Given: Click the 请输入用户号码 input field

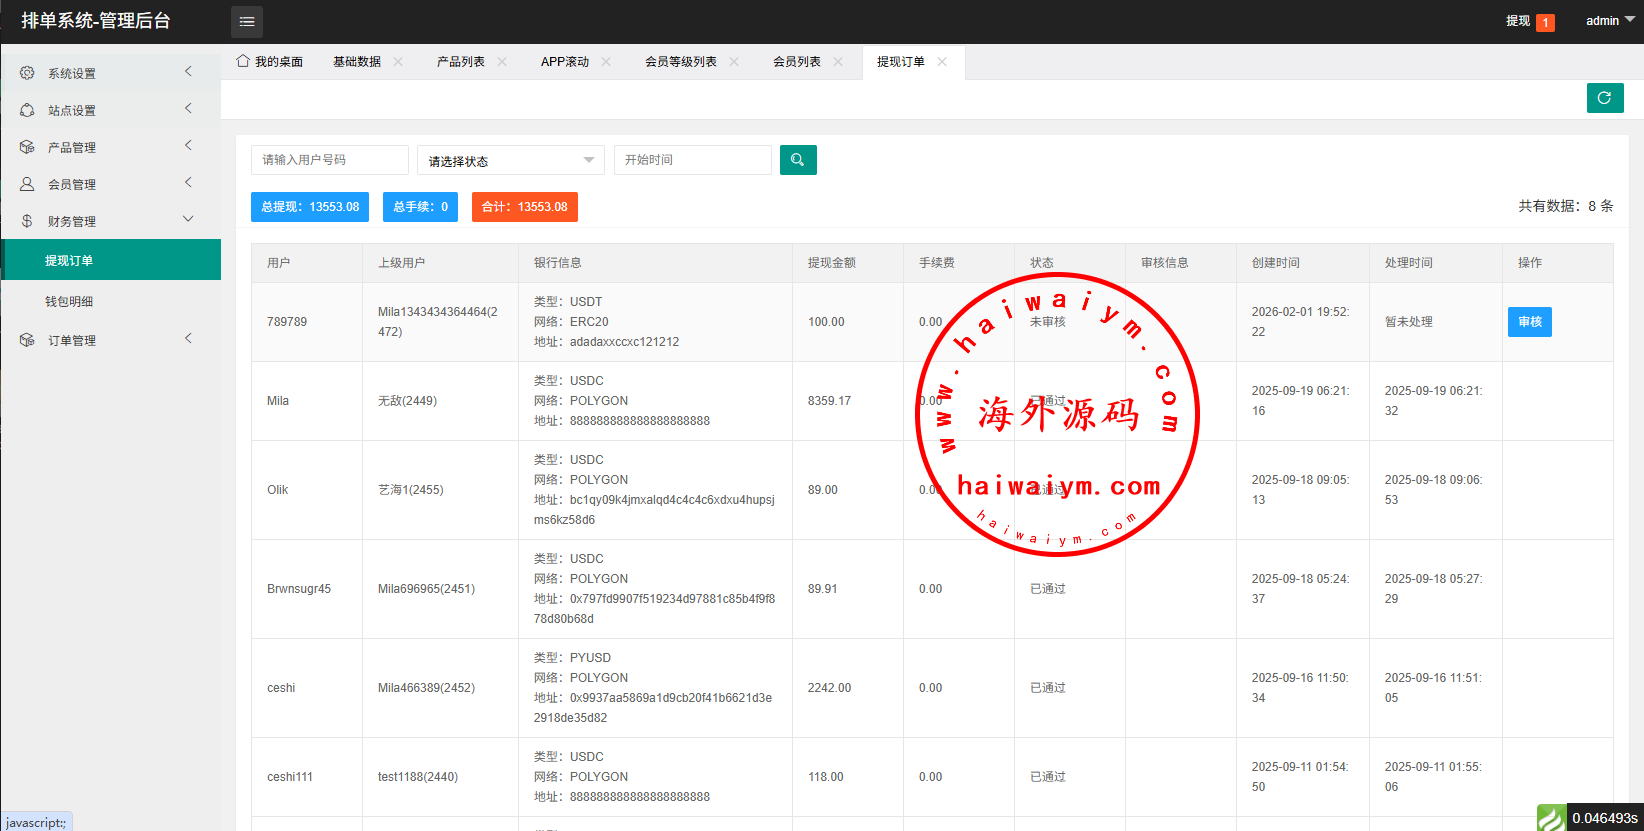Looking at the screenshot, I should (329, 160).
